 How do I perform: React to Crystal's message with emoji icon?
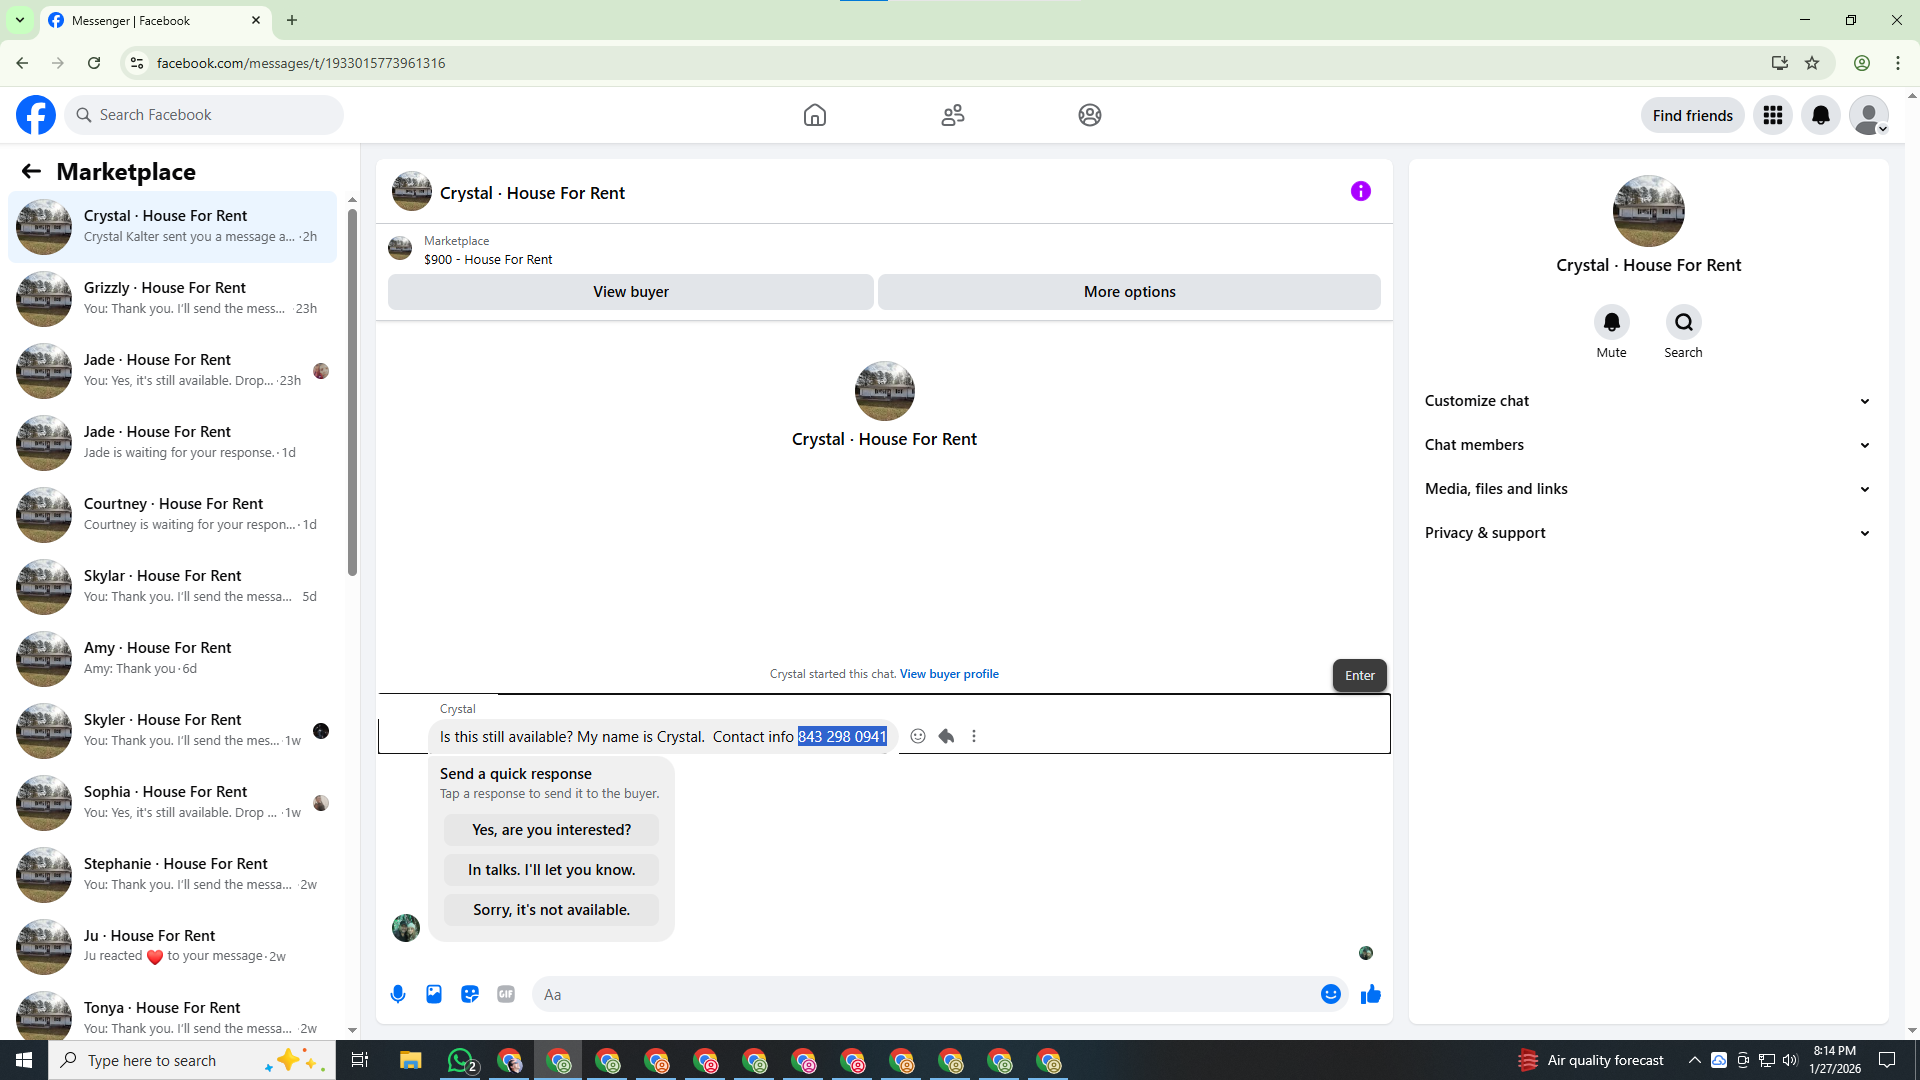(x=918, y=736)
